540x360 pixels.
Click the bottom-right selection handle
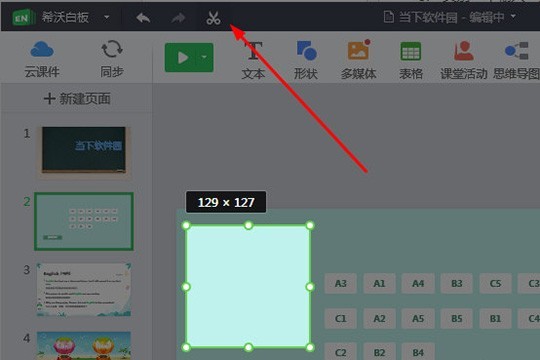tap(310, 347)
